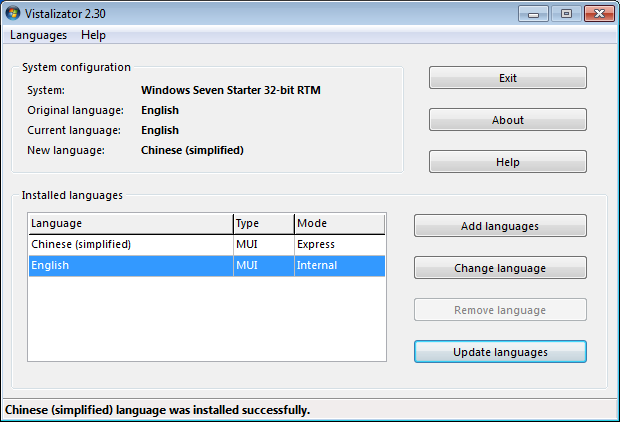This screenshot has height=422, width=620.
Task: Click the Remove language button
Action: 500,310
